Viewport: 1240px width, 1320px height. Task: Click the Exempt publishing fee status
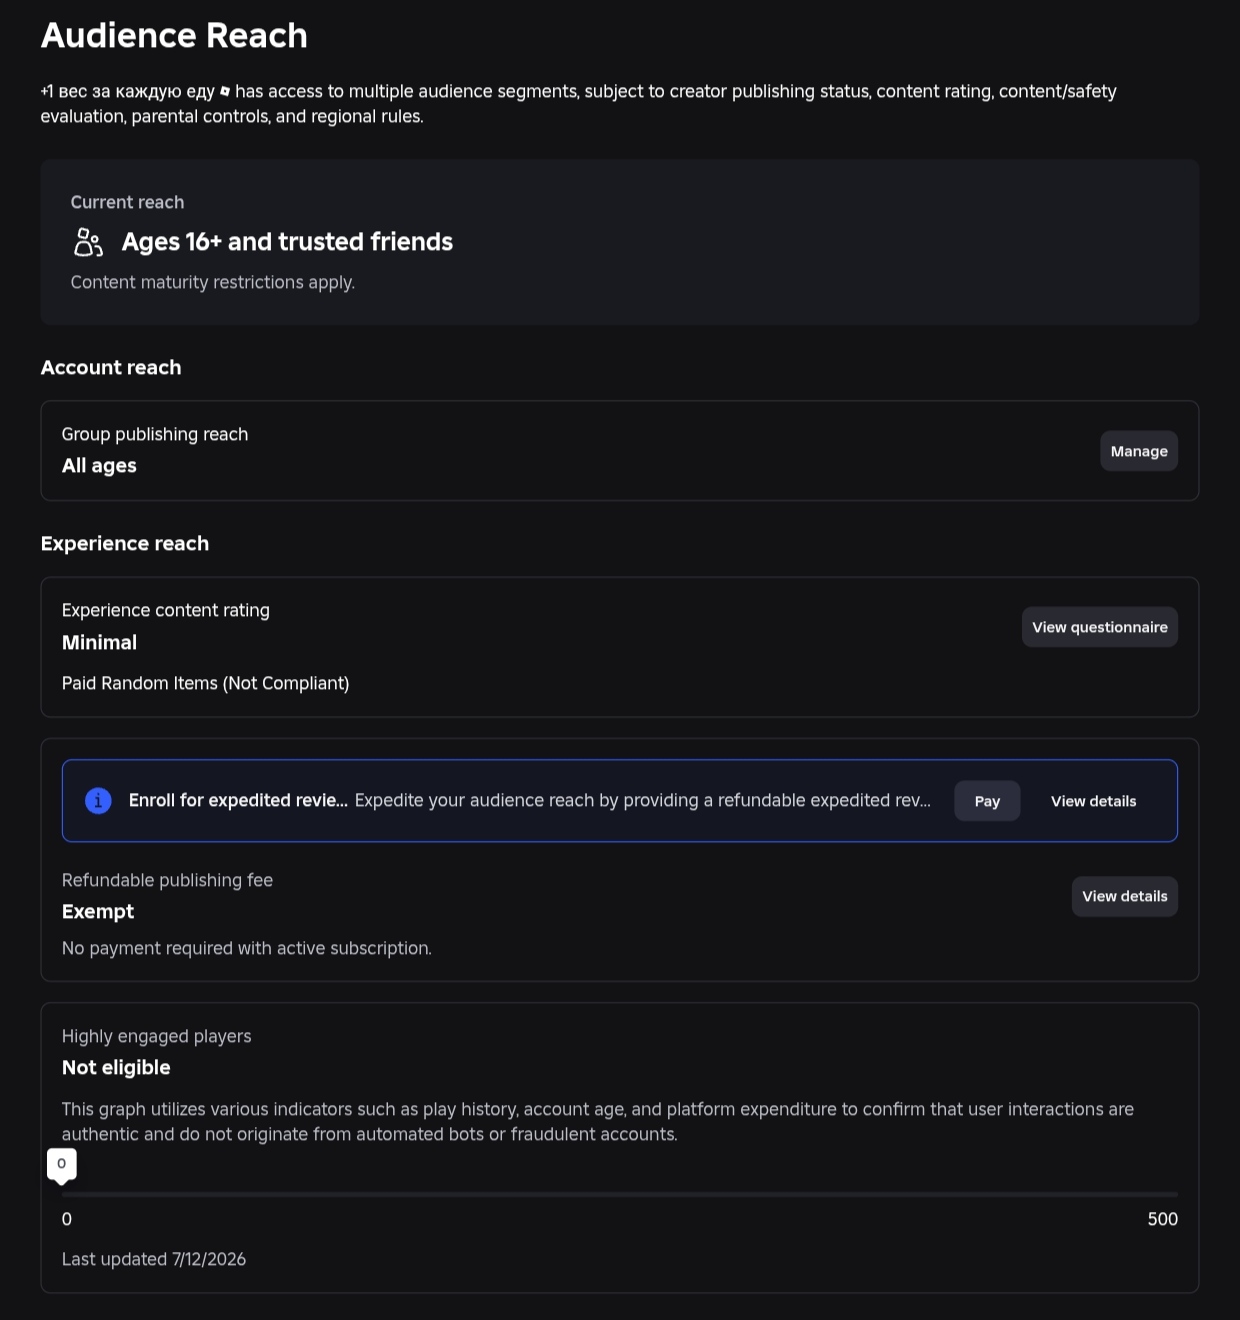point(98,912)
